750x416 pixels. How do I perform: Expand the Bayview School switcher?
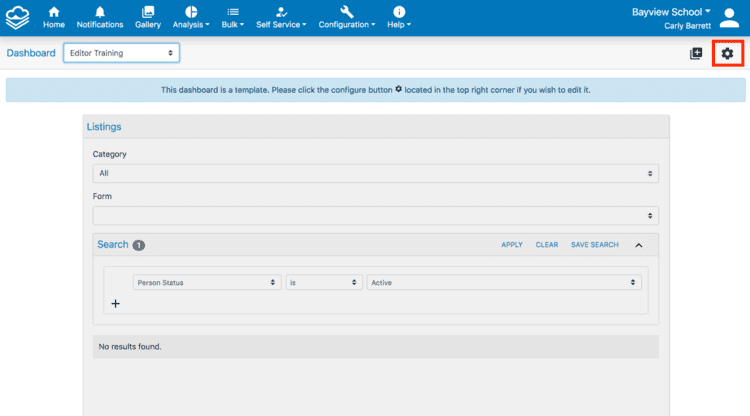tap(671, 12)
